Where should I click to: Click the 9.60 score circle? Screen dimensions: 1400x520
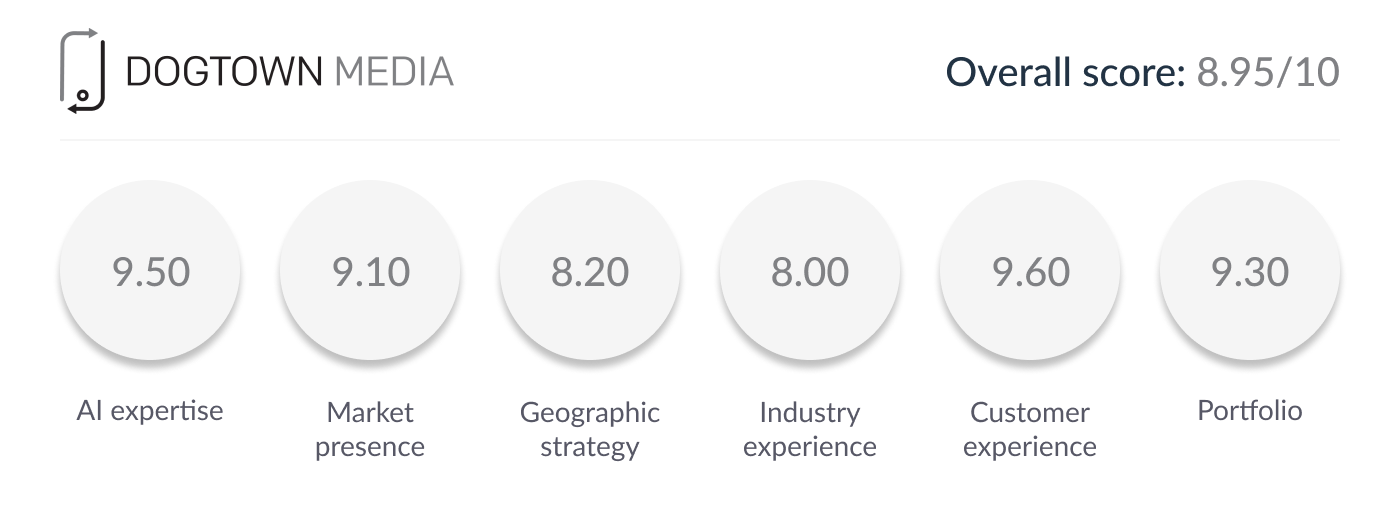click(1030, 272)
